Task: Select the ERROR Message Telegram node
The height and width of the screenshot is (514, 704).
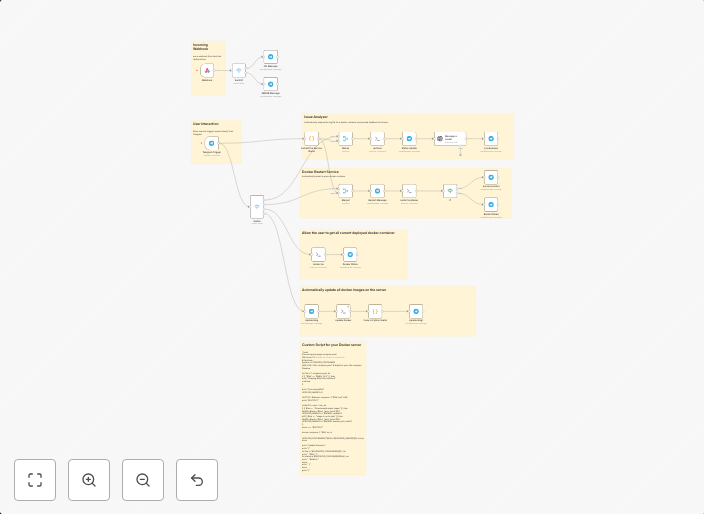Action: (270, 84)
